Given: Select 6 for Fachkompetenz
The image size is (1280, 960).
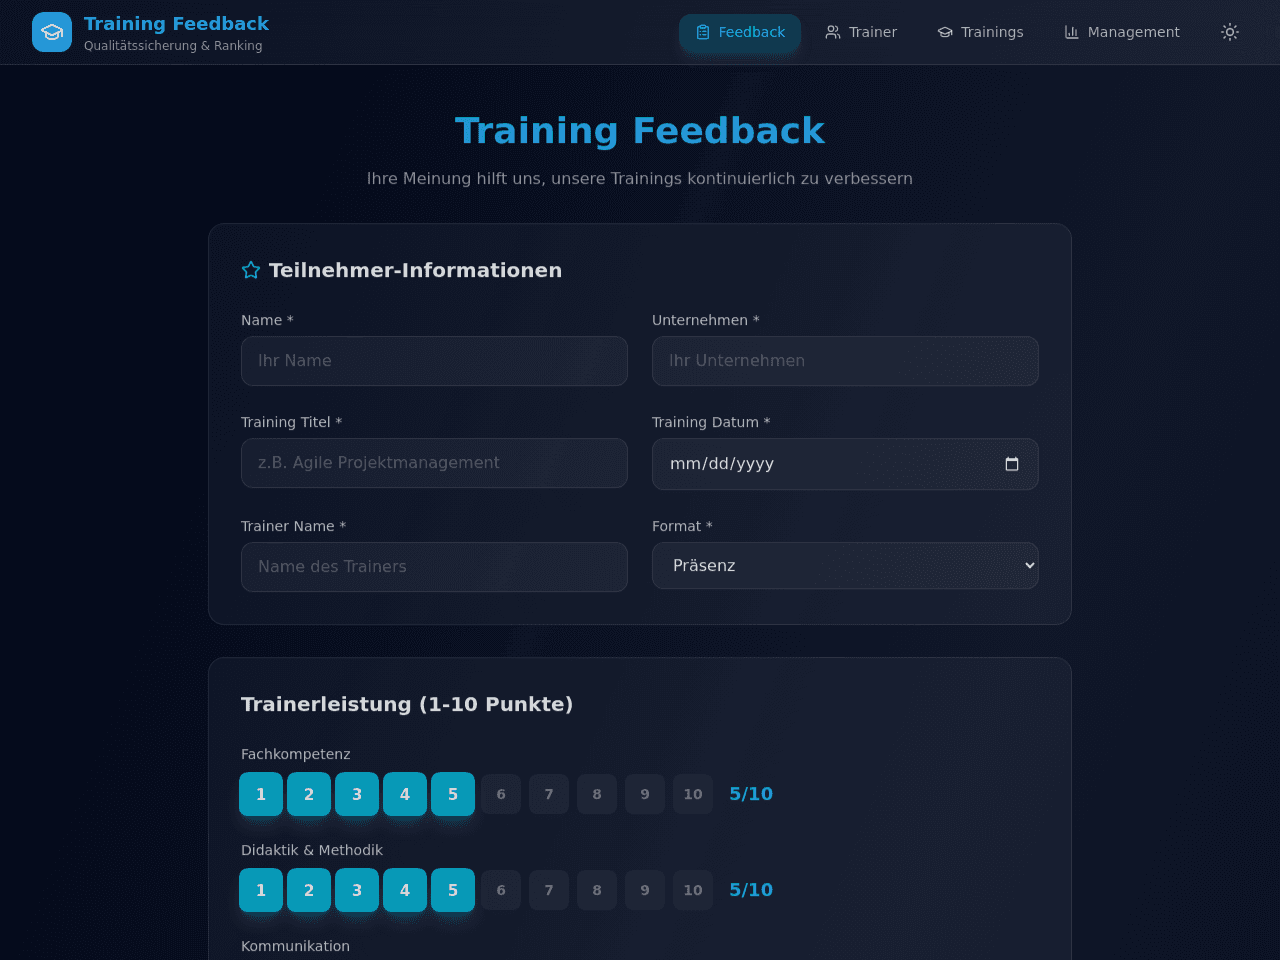Looking at the screenshot, I should click(x=501, y=794).
